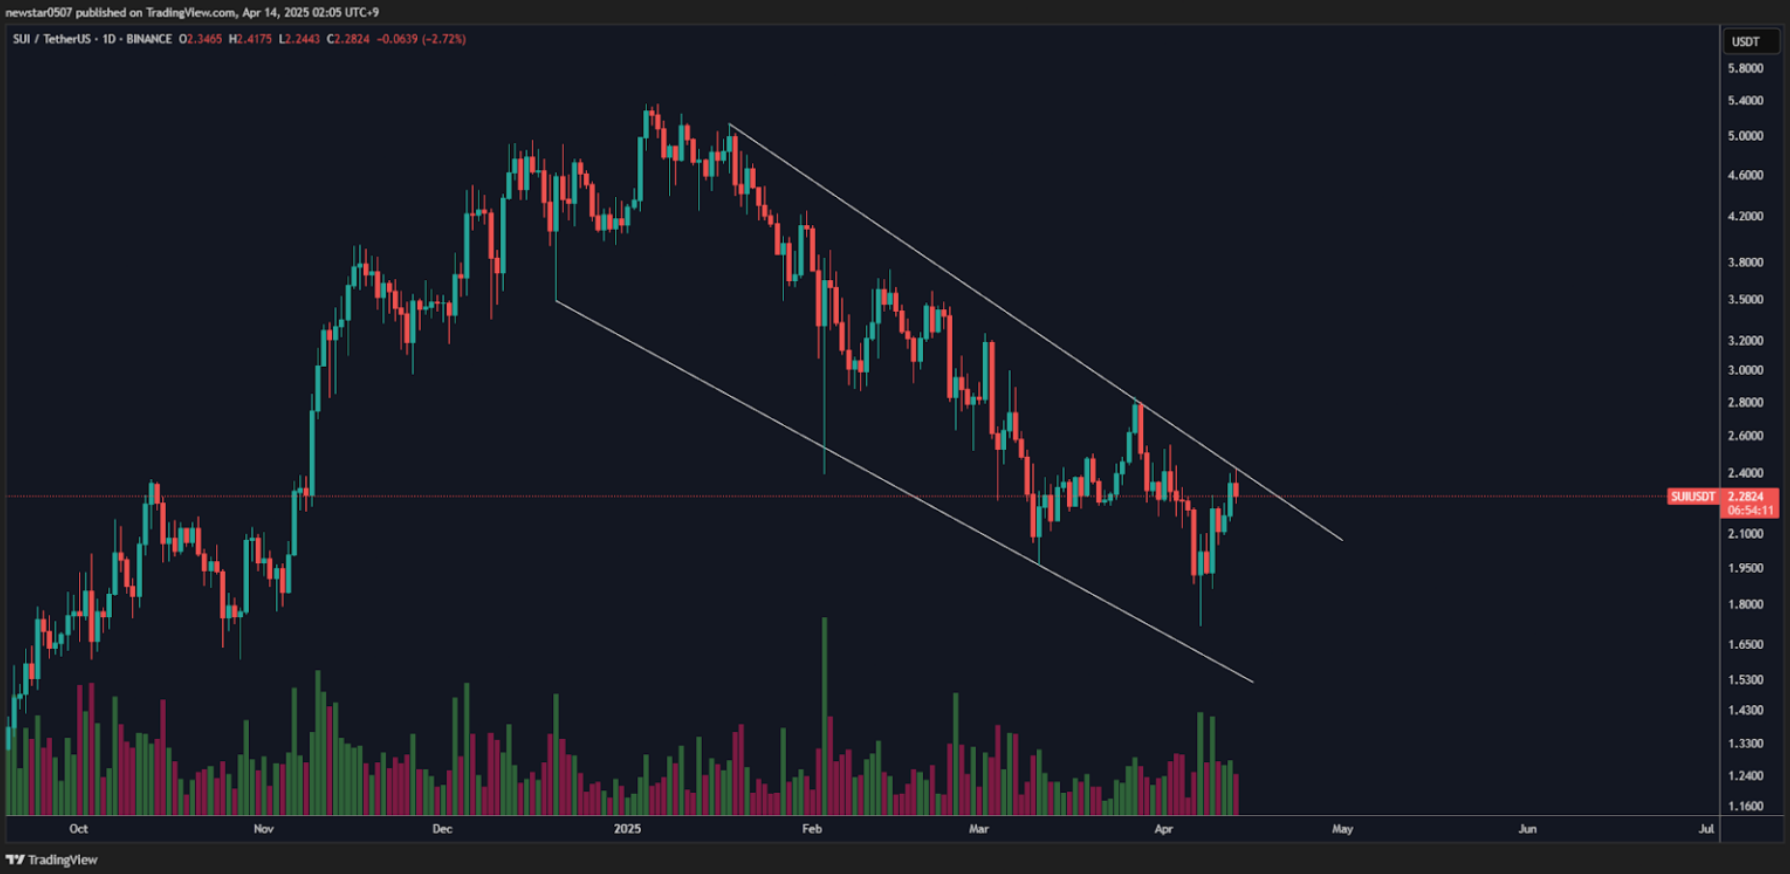Click the -0.0639 (-2.72%) change value
Screen dimensions: 1790x874
click(421, 39)
